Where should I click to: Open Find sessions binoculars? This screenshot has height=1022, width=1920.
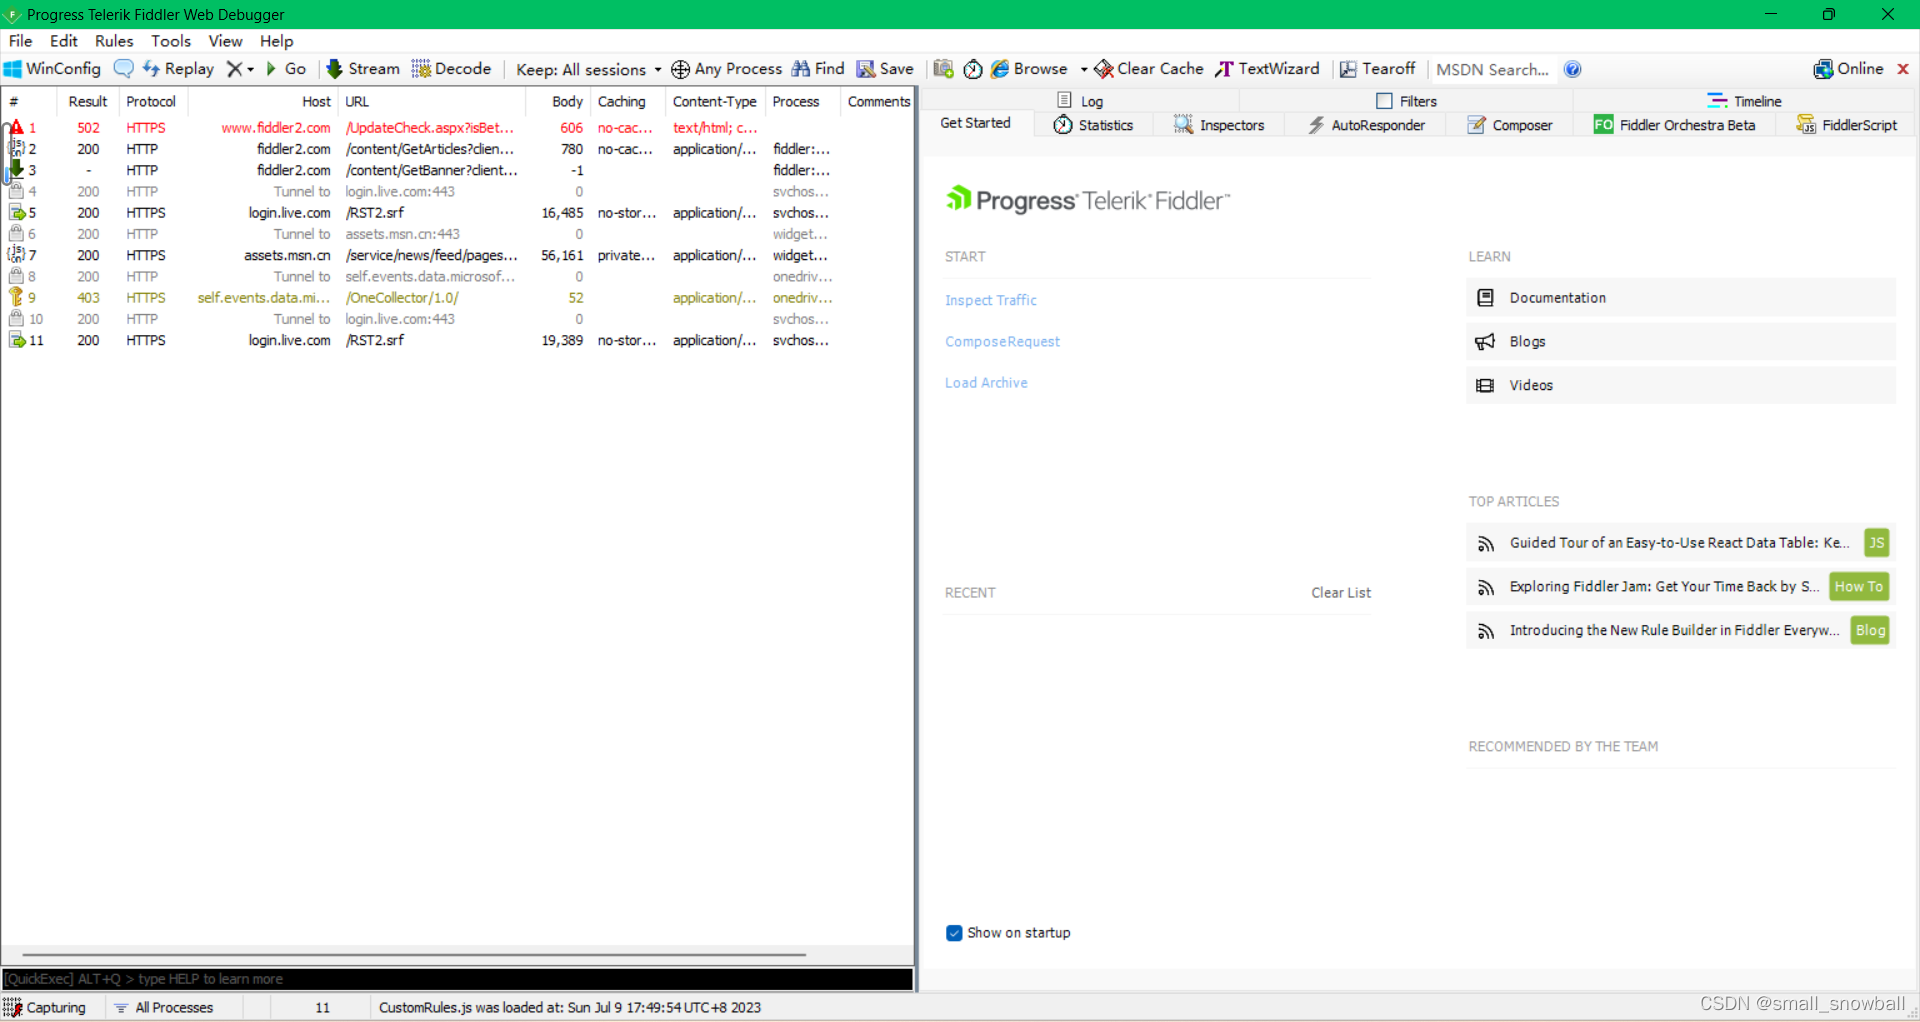818,69
